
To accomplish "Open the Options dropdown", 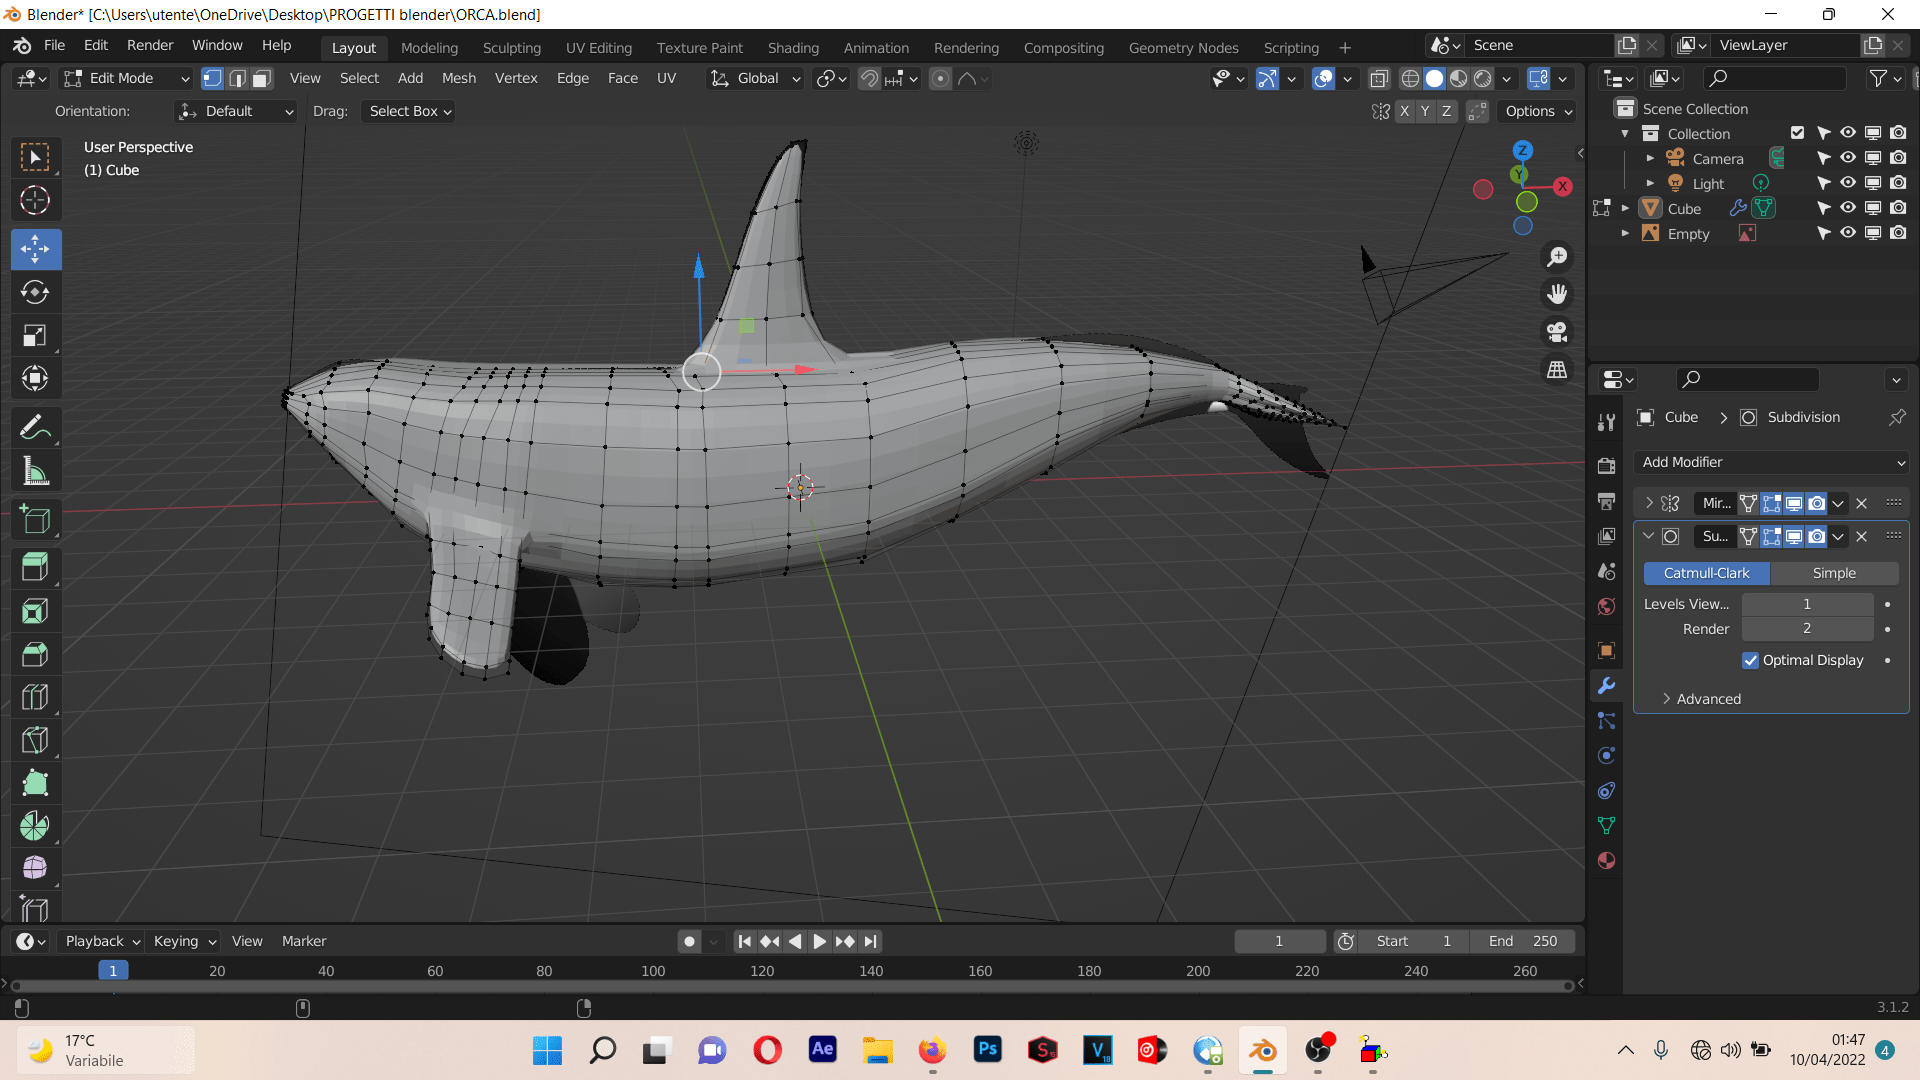I will point(1539,111).
